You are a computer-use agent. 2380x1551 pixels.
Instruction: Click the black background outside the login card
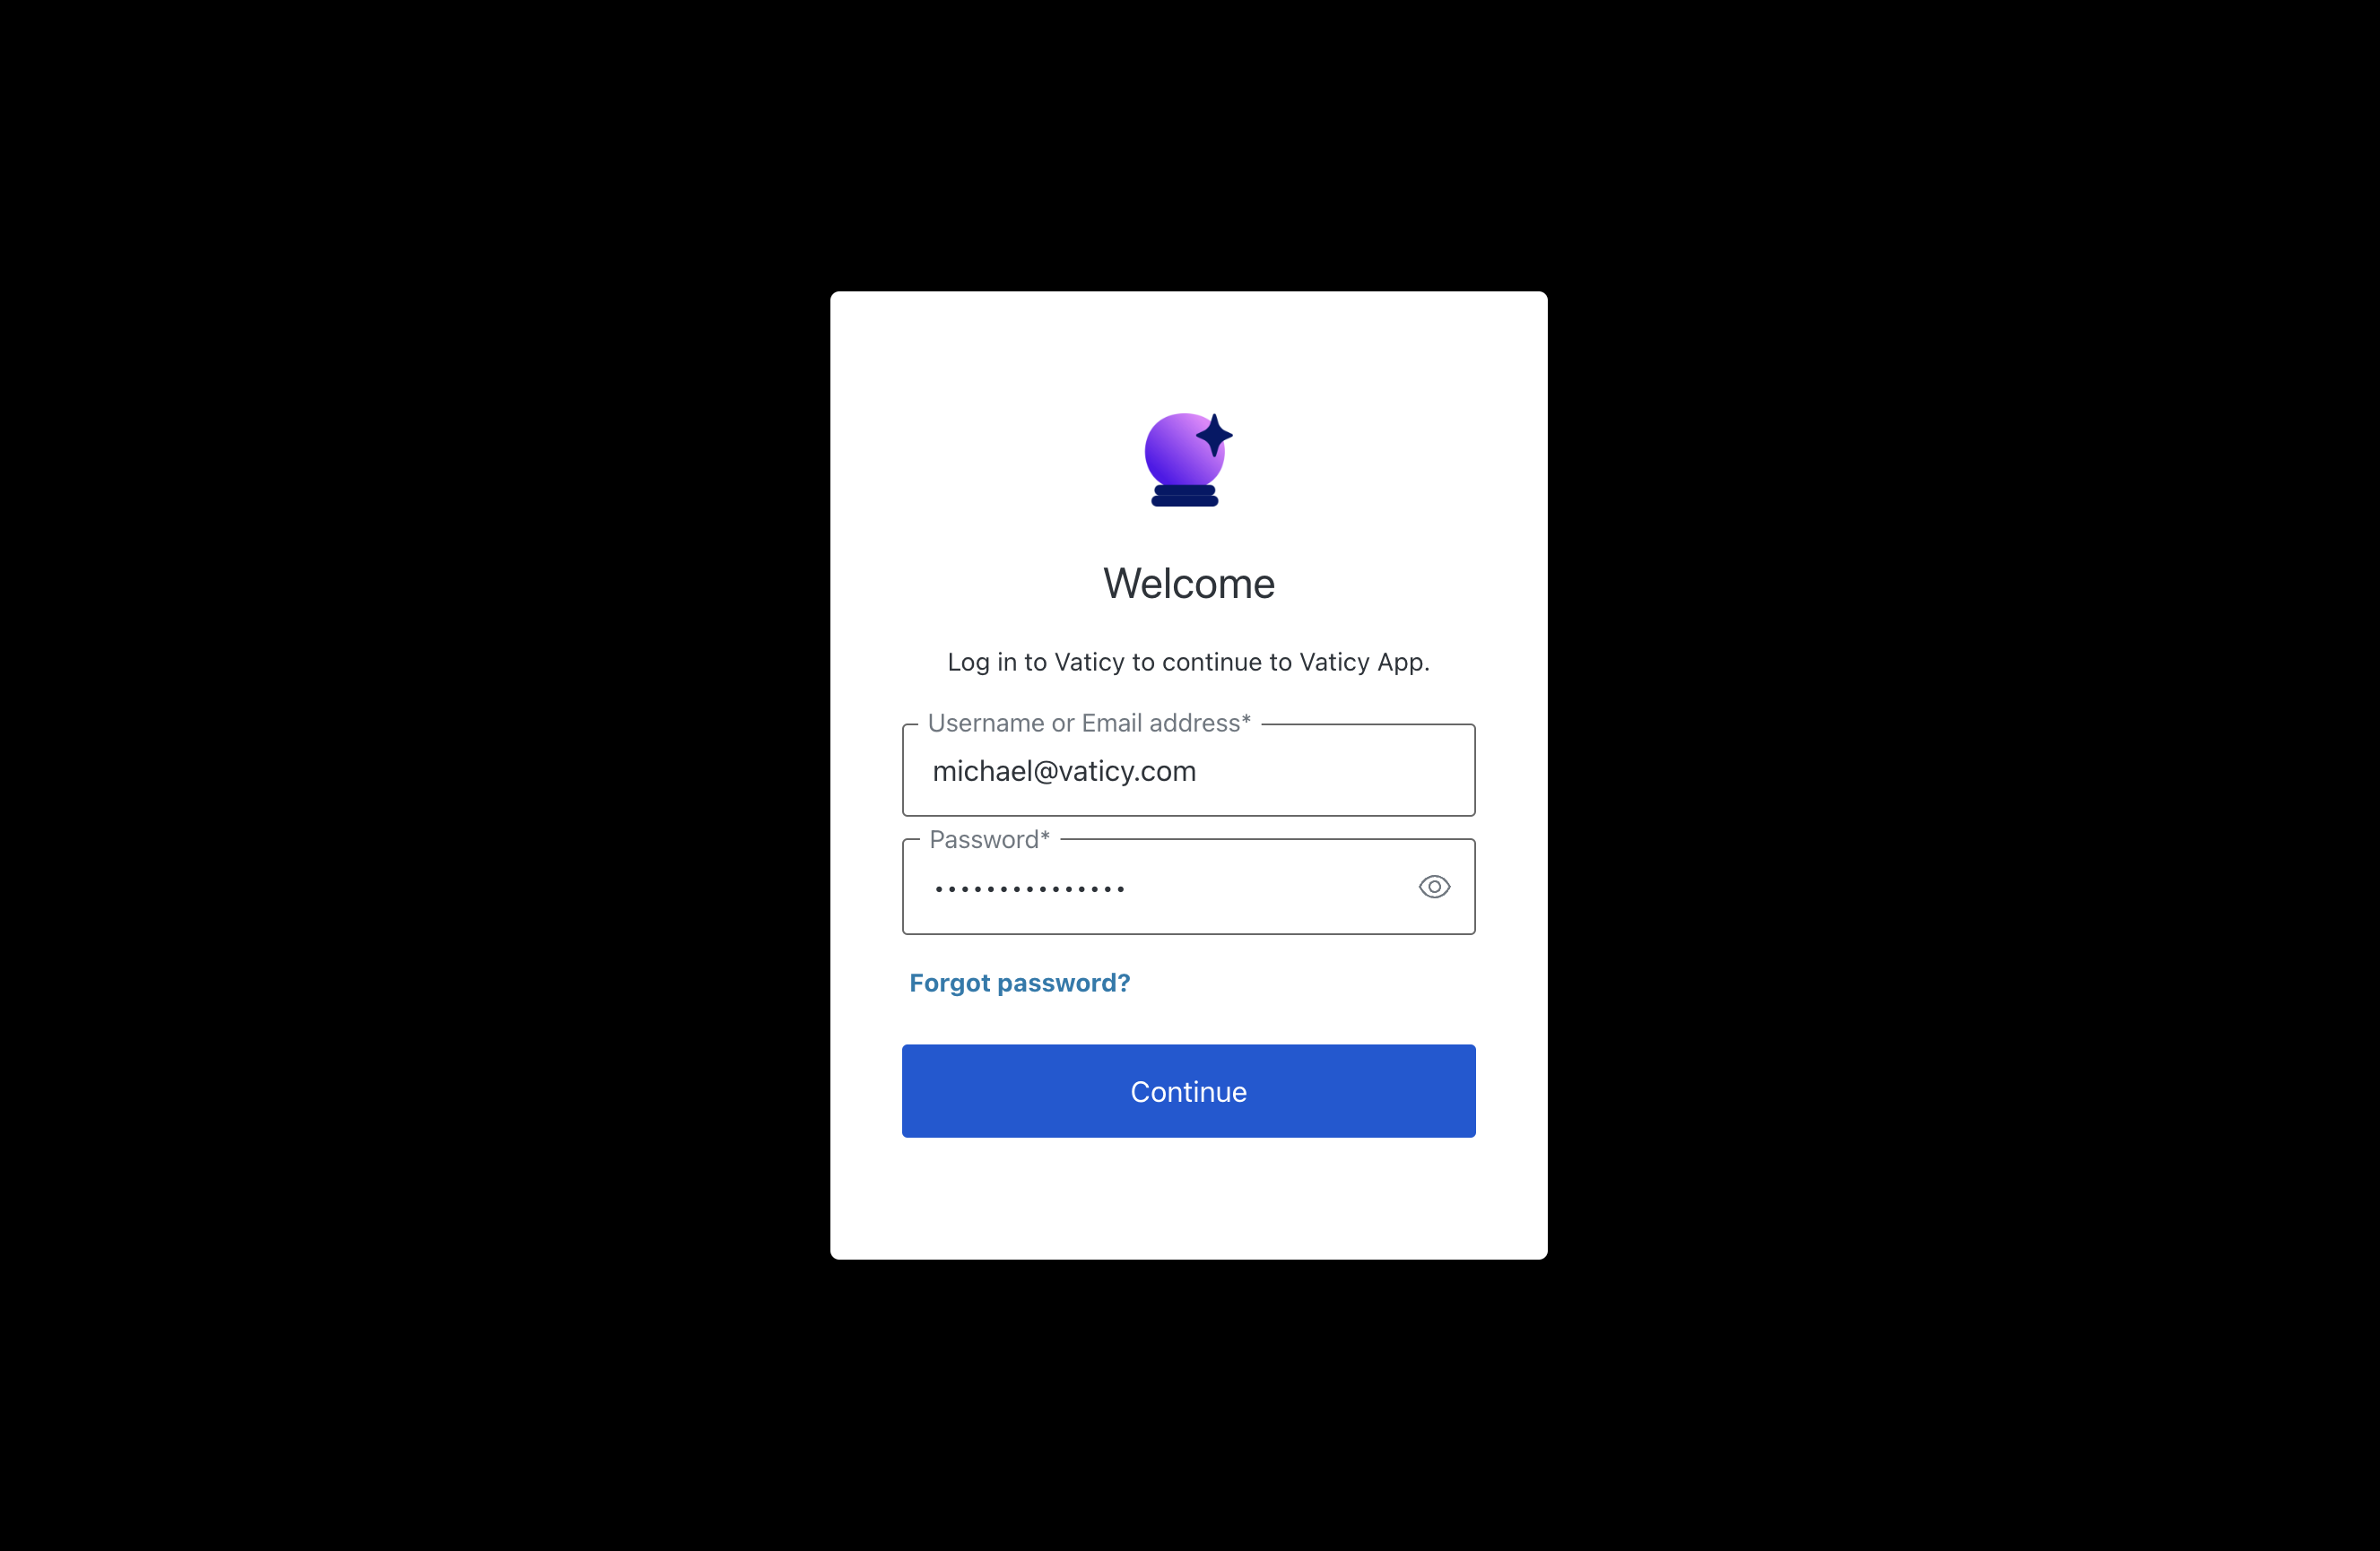click(x=400, y=775)
